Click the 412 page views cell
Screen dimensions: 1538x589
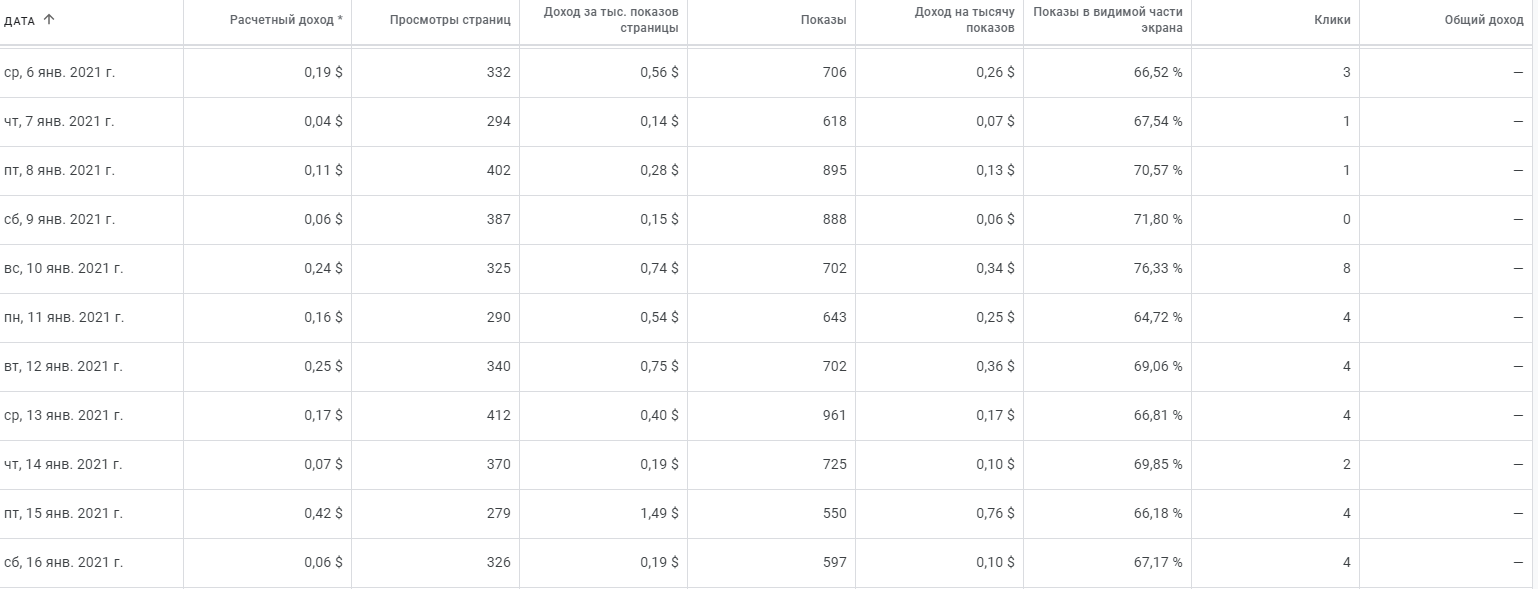(498, 415)
